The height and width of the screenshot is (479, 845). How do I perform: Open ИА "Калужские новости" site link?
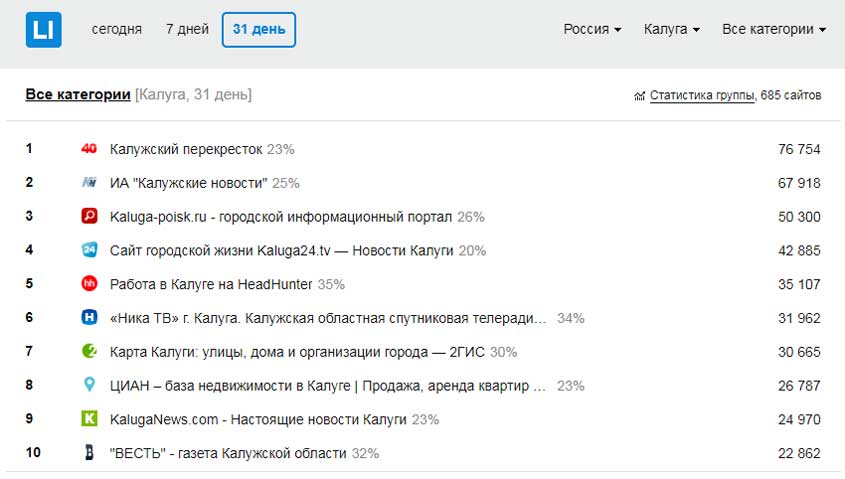pos(188,183)
